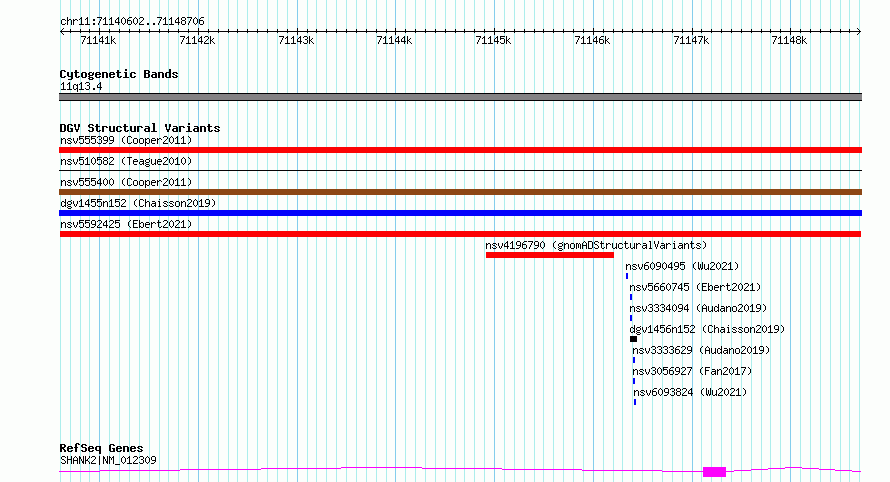Open nsv5592425 (Ebert2021) label
Screen dimensions: 890x482
126,224
